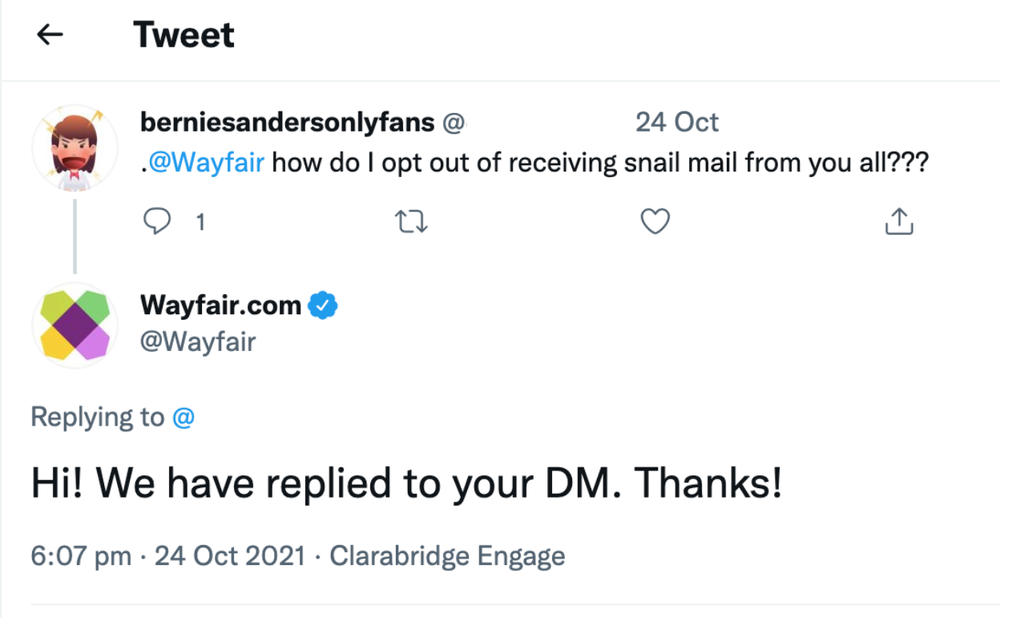Click Wayfair's blue verified badge

coord(321,306)
